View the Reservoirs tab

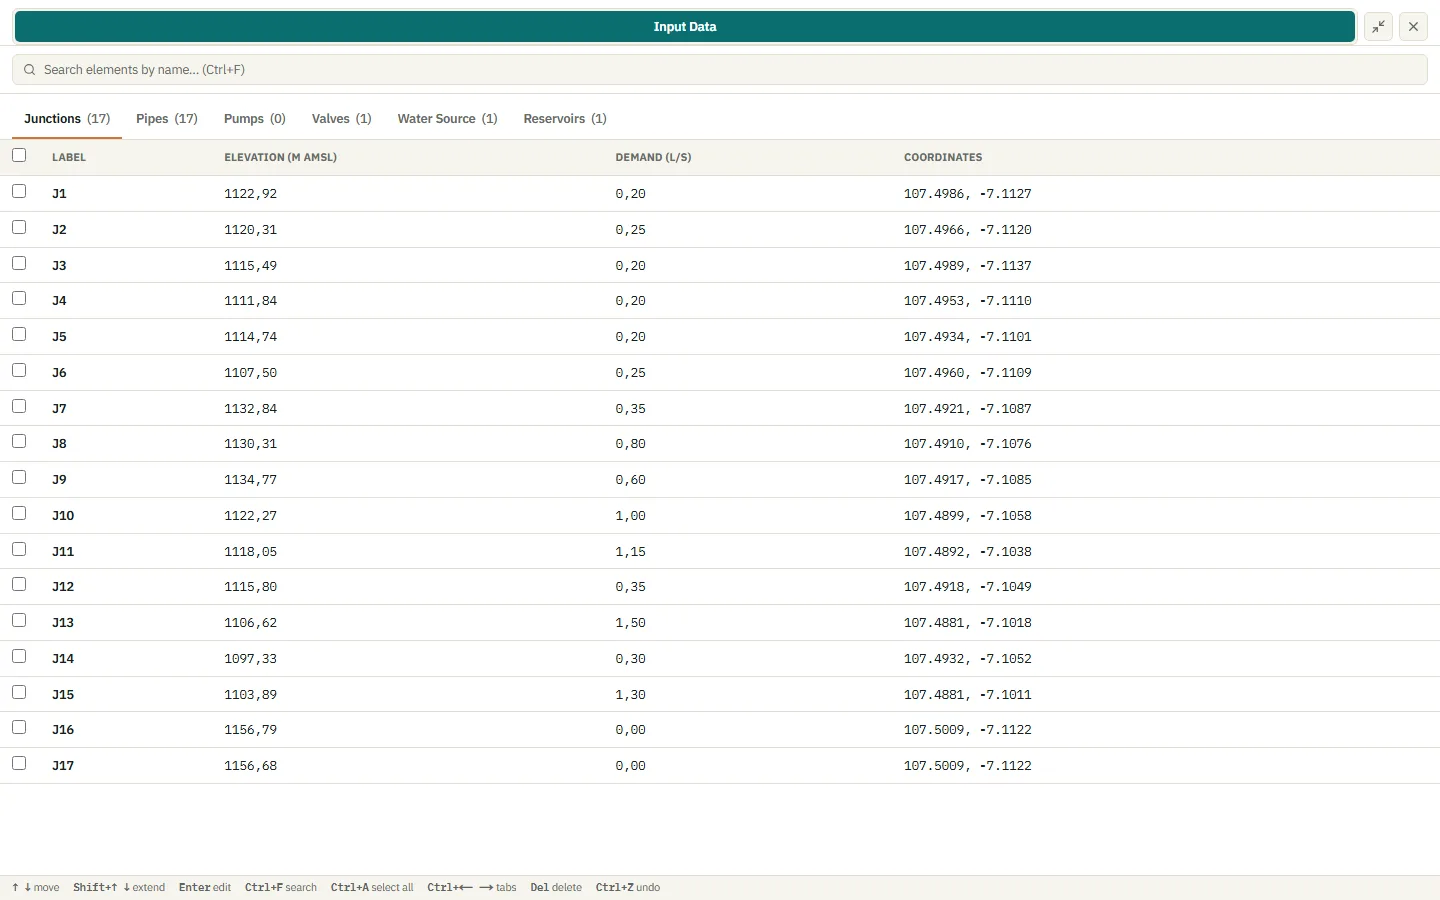[x=565, y=119]
